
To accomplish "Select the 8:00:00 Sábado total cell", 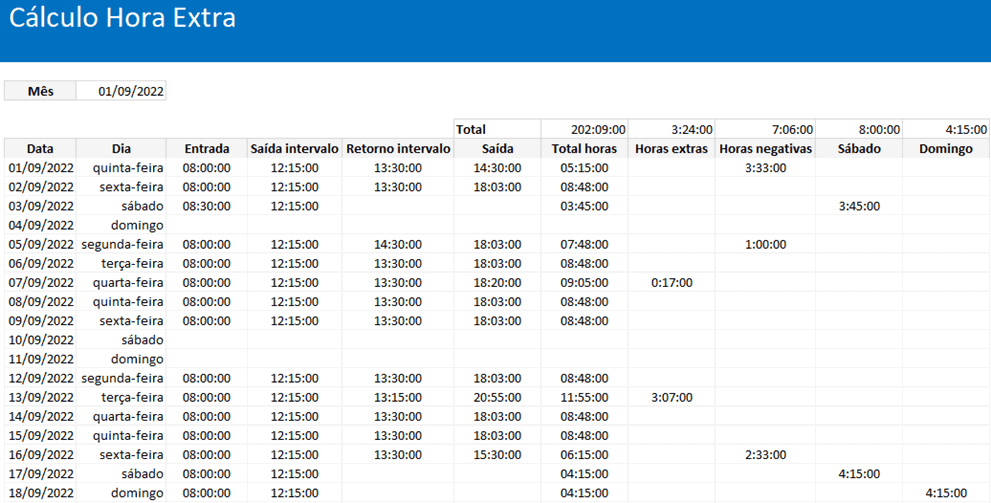I will pyautogui.click(x=859, y=129).
